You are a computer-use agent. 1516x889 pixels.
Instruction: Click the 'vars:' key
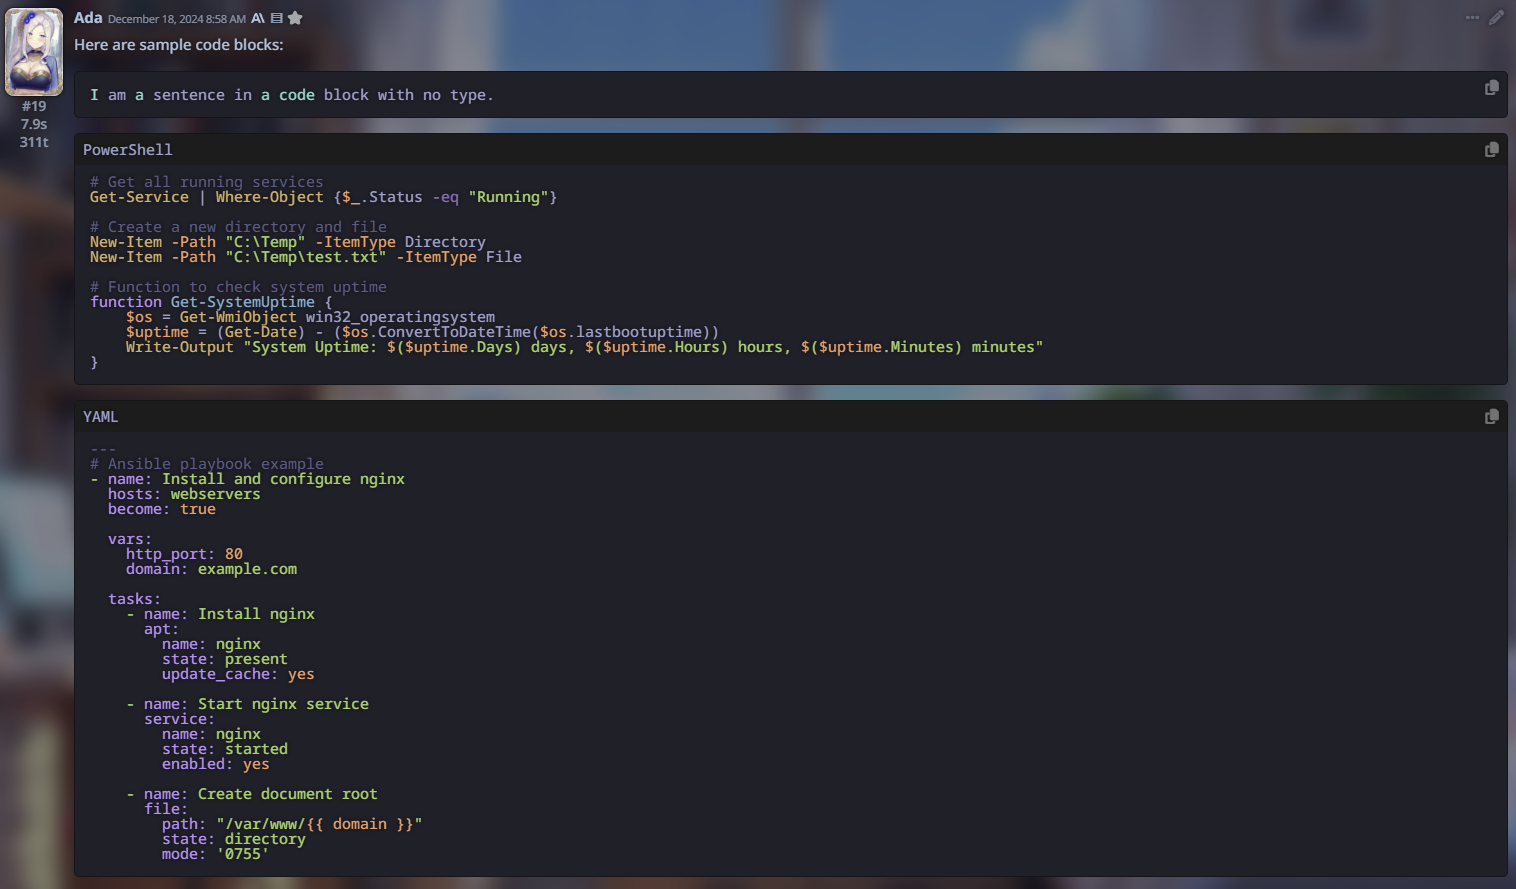pos(130,539)
